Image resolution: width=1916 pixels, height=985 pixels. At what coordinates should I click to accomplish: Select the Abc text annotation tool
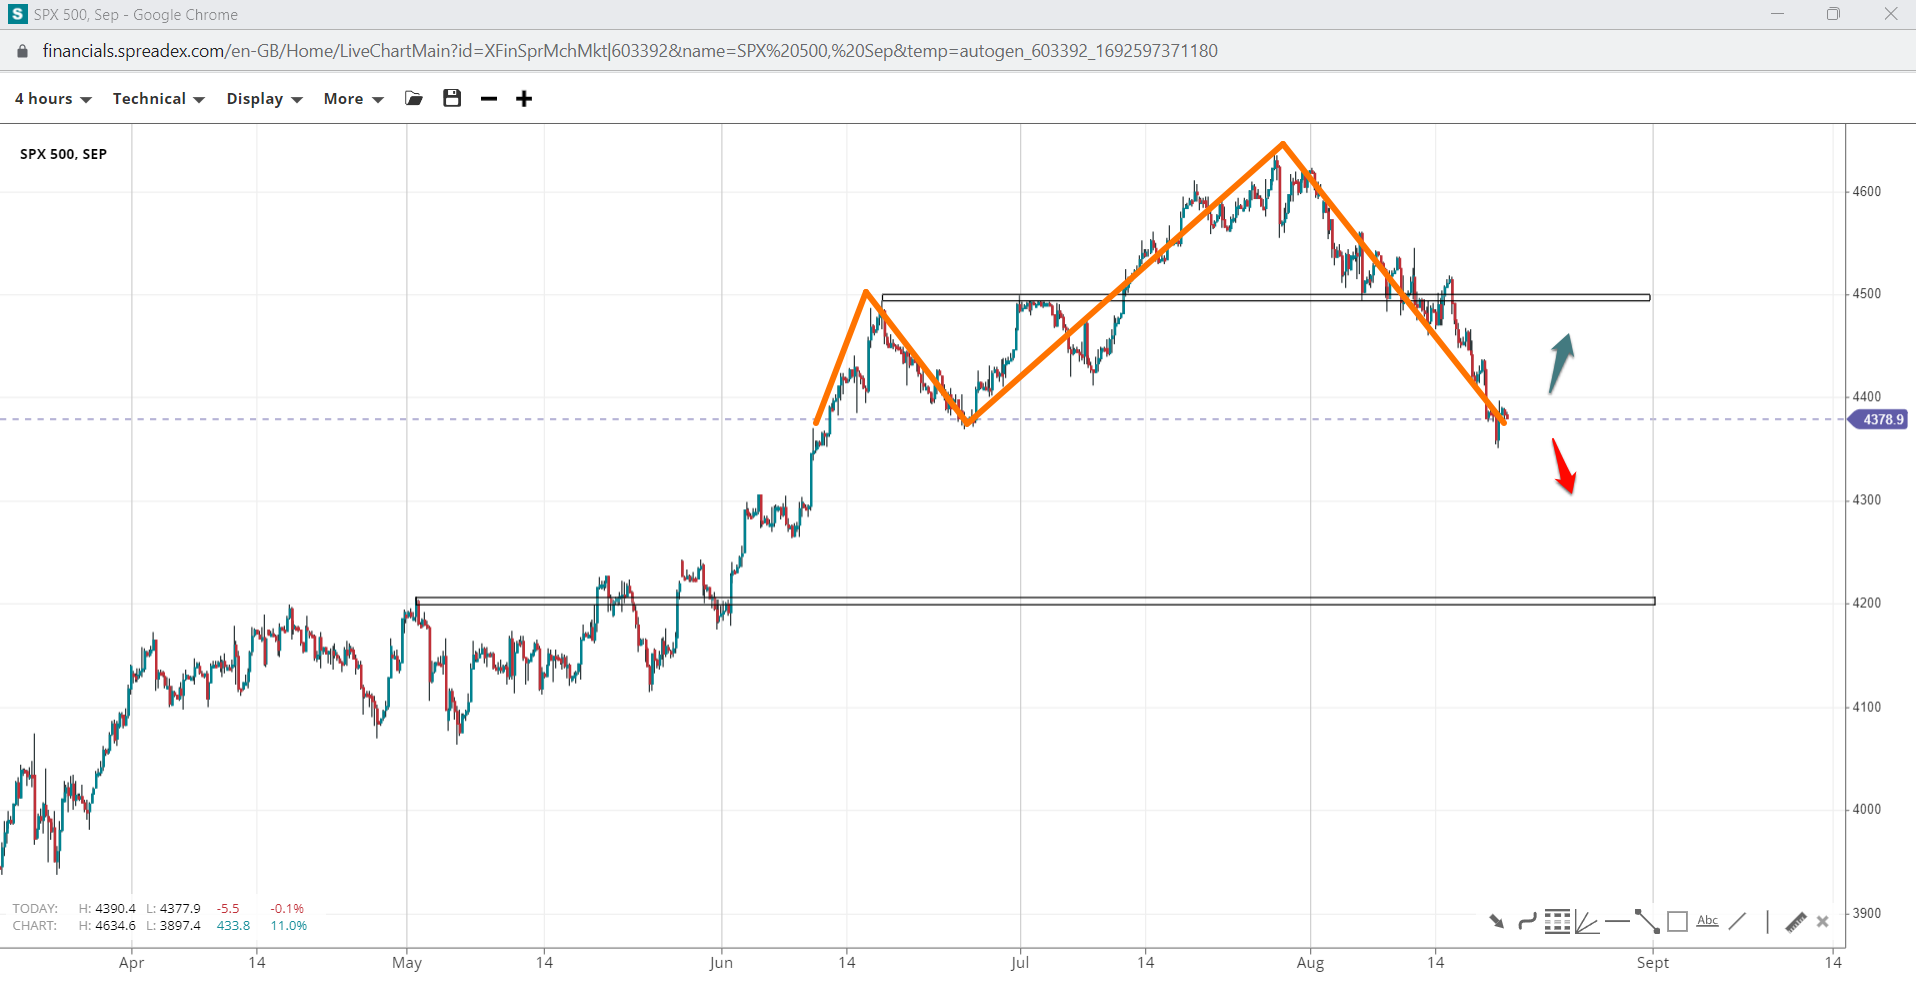[x=1708, y=921]
